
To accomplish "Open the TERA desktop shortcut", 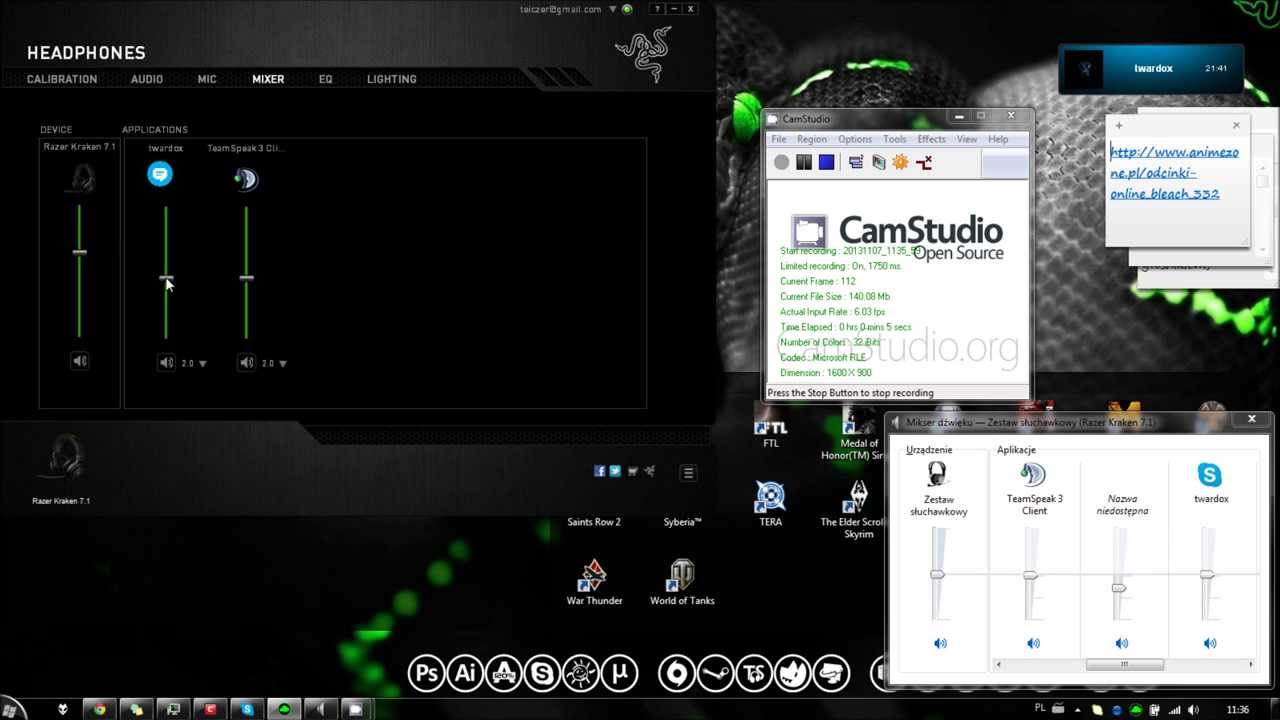I will point(770,504).
